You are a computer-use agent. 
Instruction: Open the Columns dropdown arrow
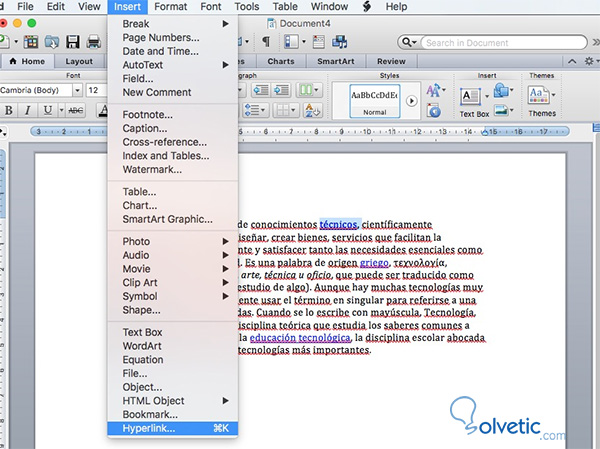(x=317, y=90)
